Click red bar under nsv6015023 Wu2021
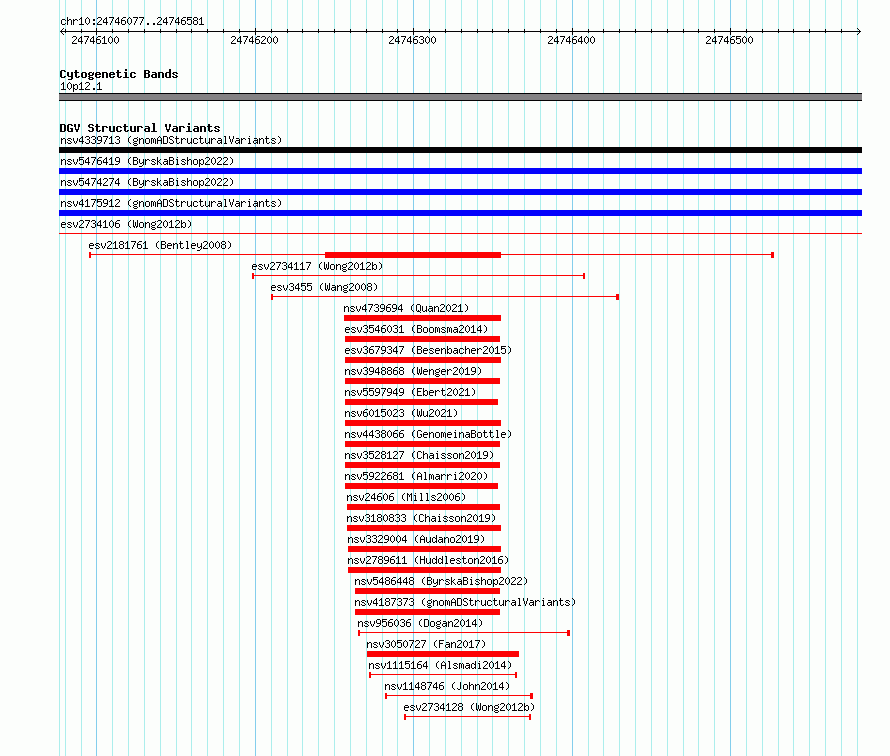Screen dimensions: 890x756 pos(423,423)
